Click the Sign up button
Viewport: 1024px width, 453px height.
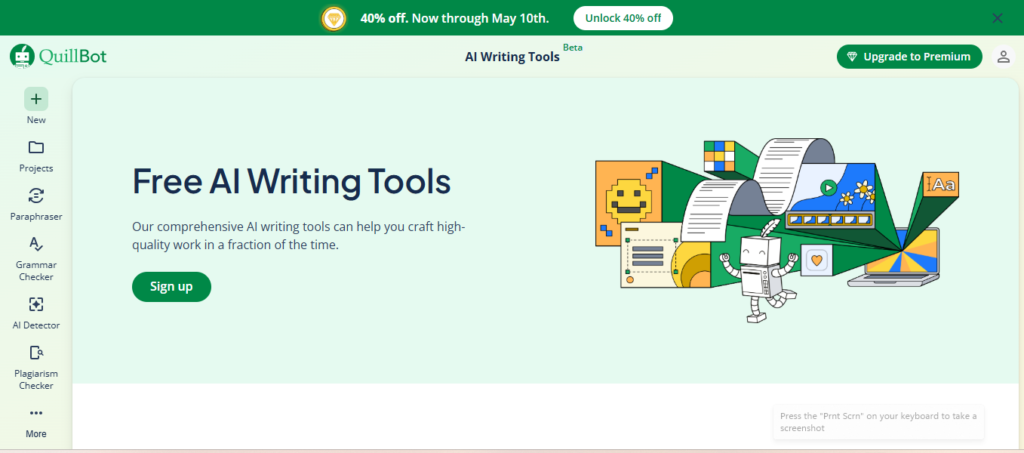click(x=172, y=287)
